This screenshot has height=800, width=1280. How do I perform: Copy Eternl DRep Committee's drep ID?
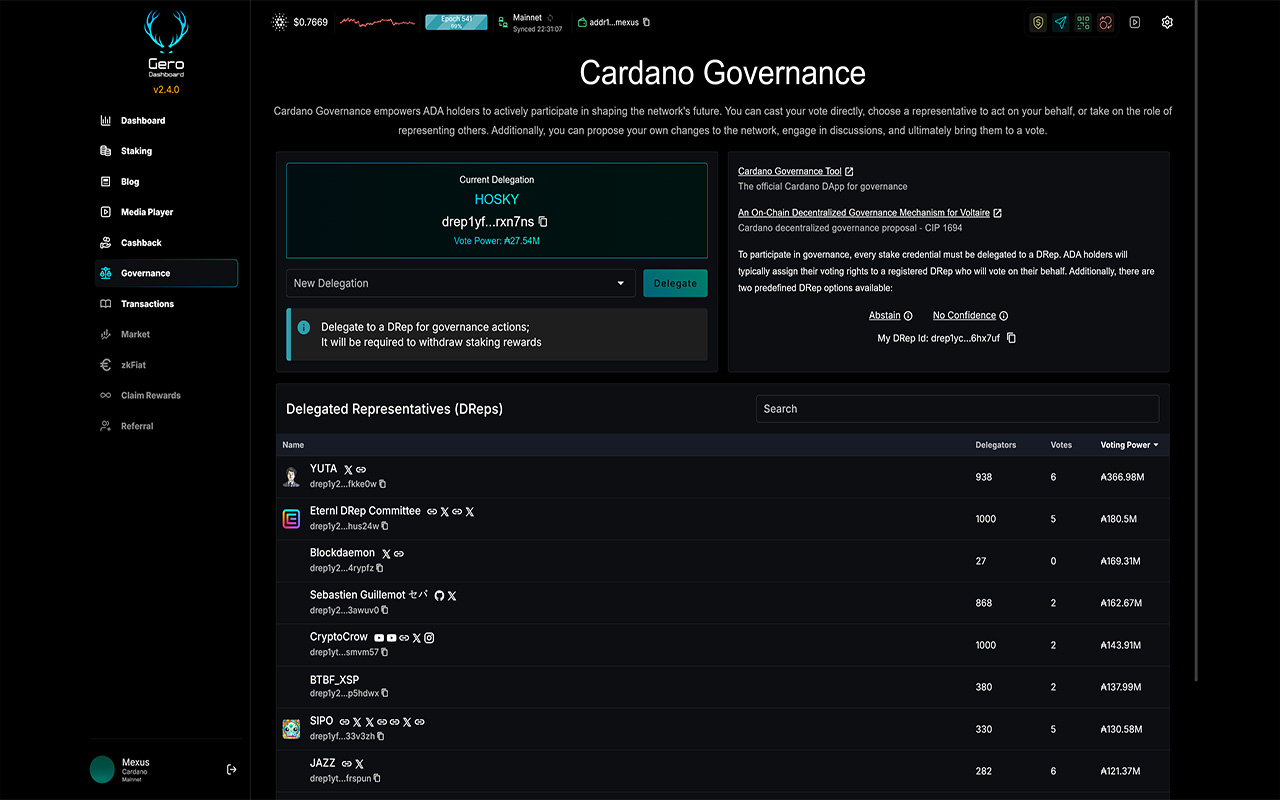click(x=385, y=526)
